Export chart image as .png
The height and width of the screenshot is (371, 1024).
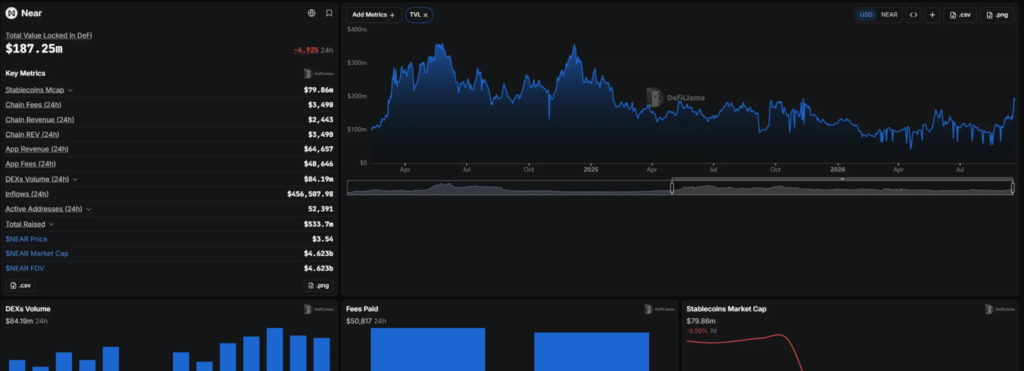998,14
